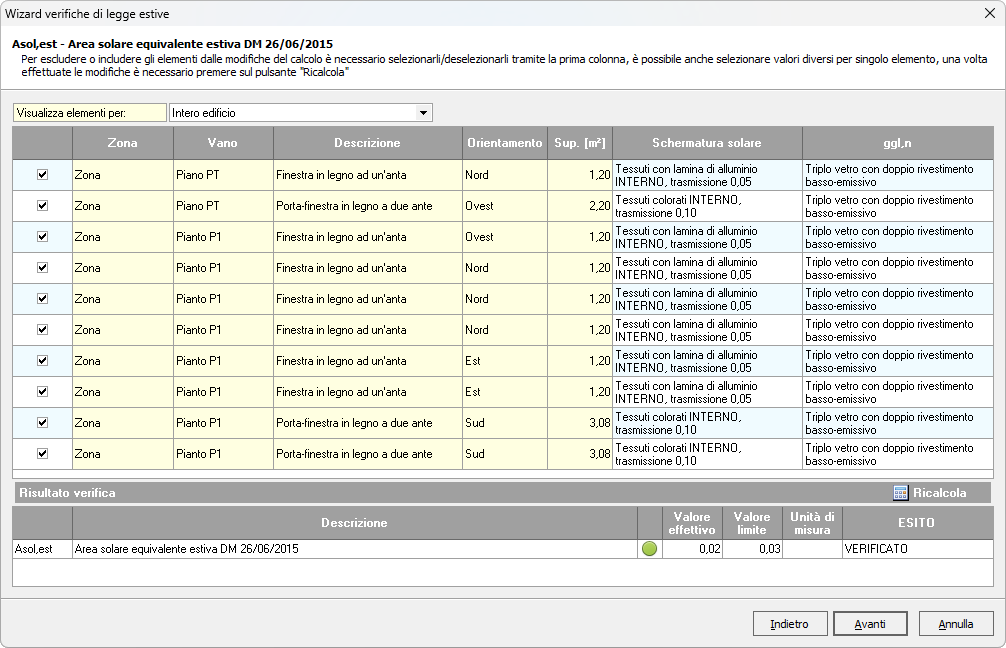
Task: Click the Valore limite 0,03 cell
Action: pos(752,549)
